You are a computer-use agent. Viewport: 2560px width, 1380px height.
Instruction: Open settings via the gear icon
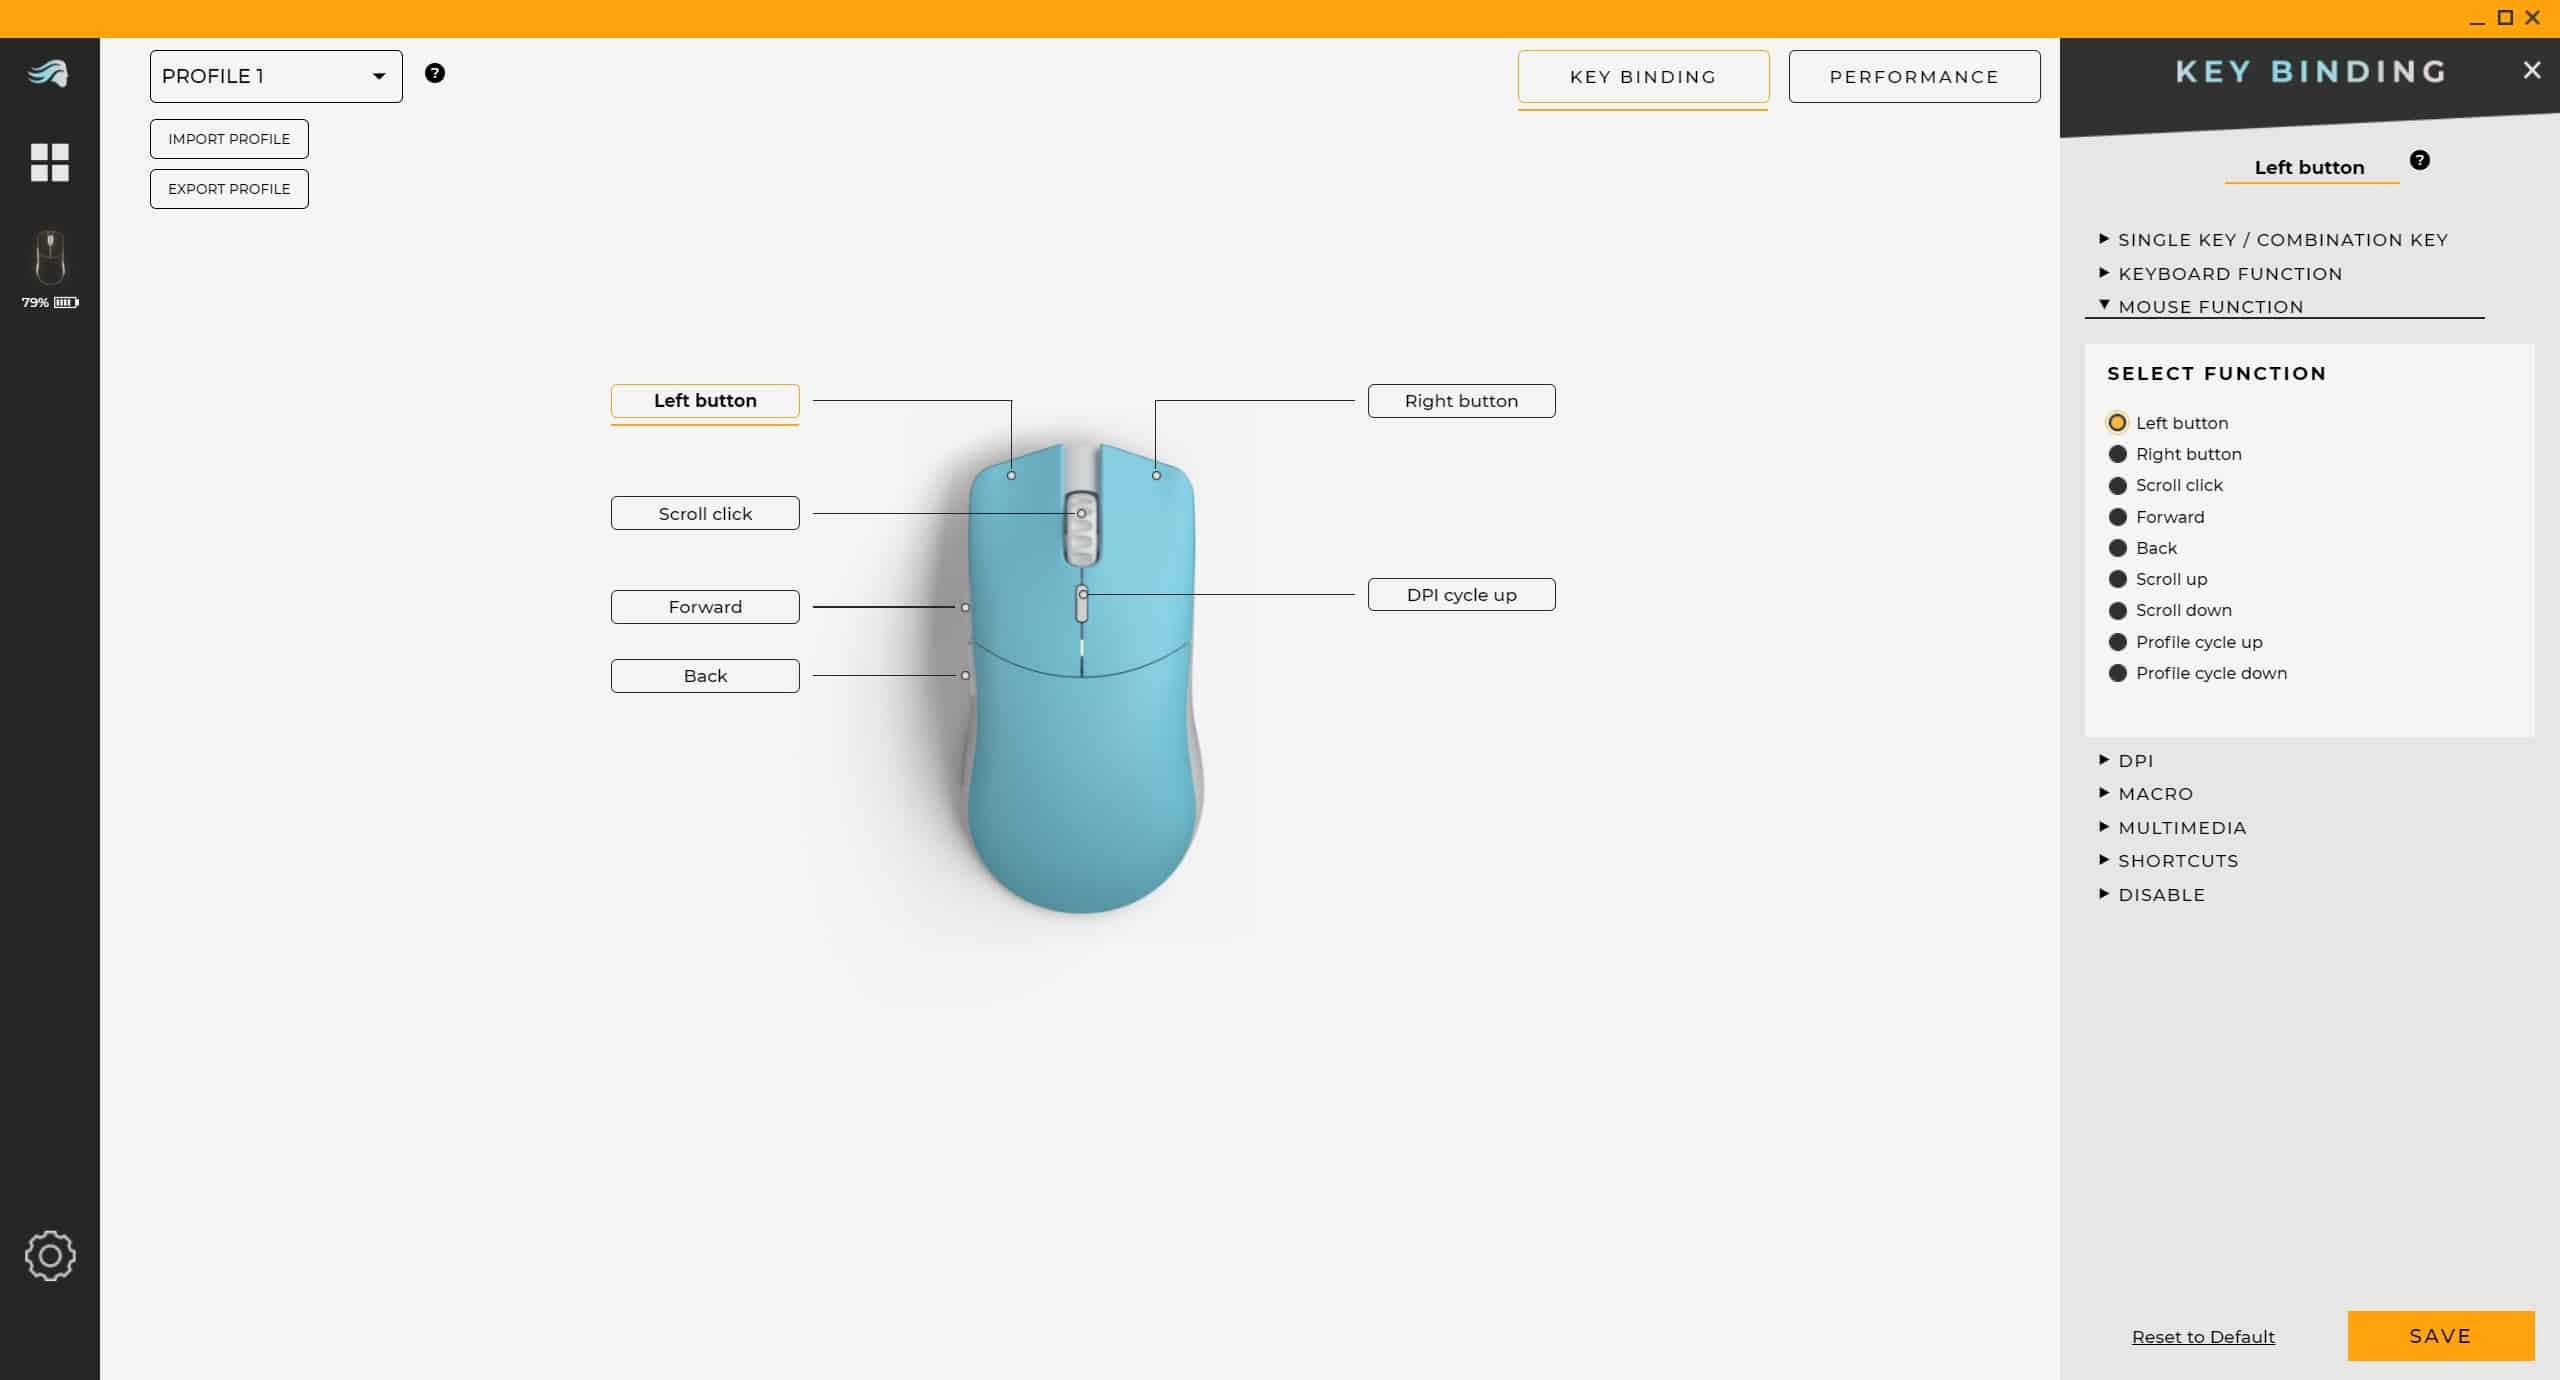pos(49,1255)
